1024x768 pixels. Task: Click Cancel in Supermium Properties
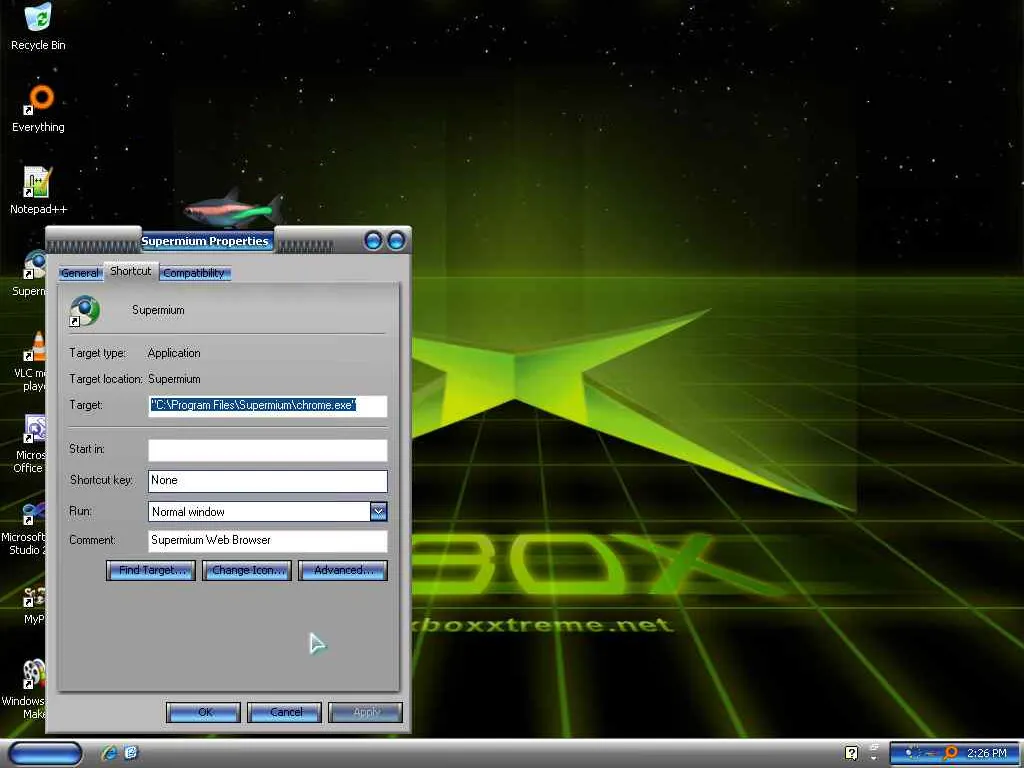(285, 712)
